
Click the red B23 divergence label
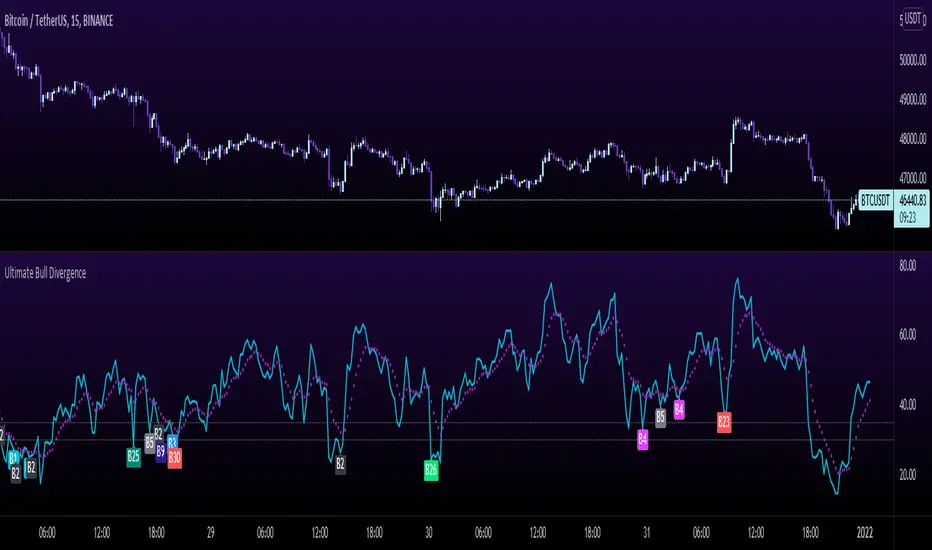click(724, 422)
